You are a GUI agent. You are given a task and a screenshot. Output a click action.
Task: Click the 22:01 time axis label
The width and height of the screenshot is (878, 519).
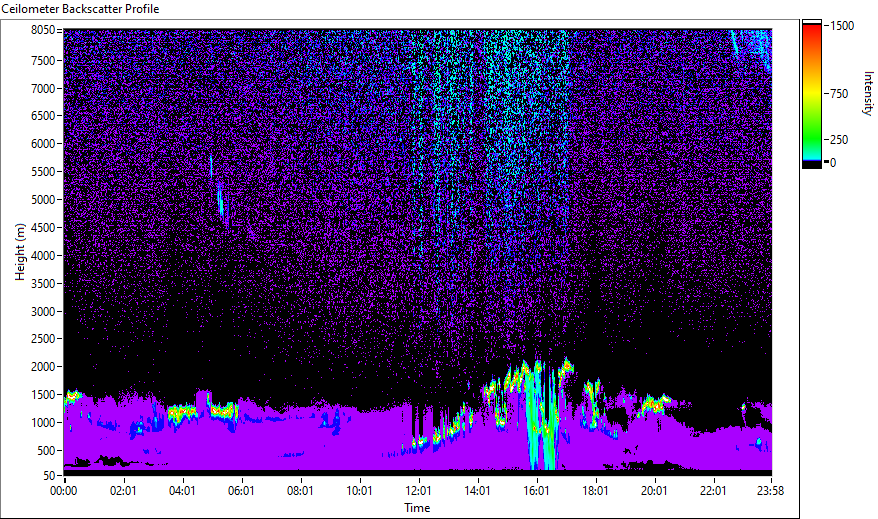point(713,491)
